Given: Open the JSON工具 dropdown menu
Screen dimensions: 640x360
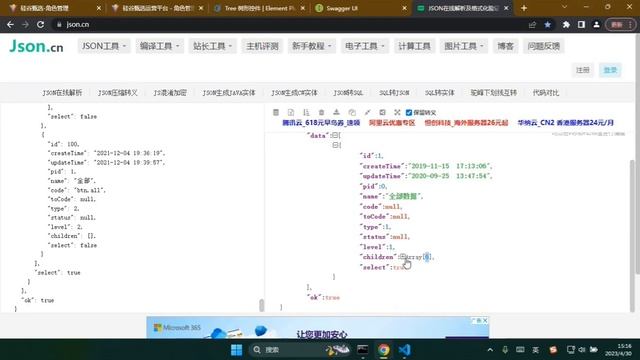Looking at the screenshot, I should click(x=104, y=46).
